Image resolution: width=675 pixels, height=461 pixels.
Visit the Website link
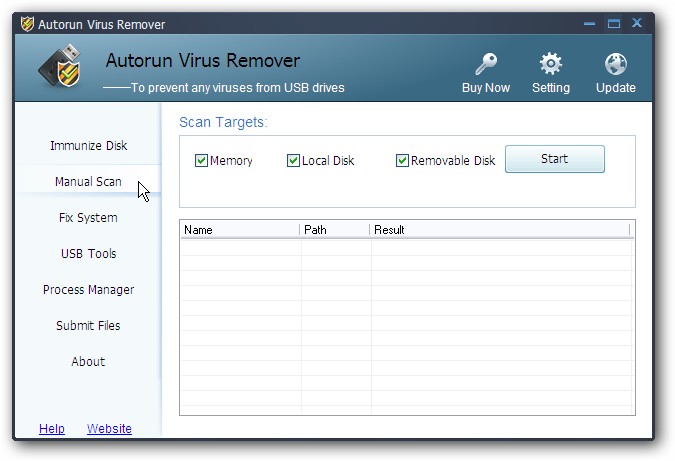coord(109,429)
